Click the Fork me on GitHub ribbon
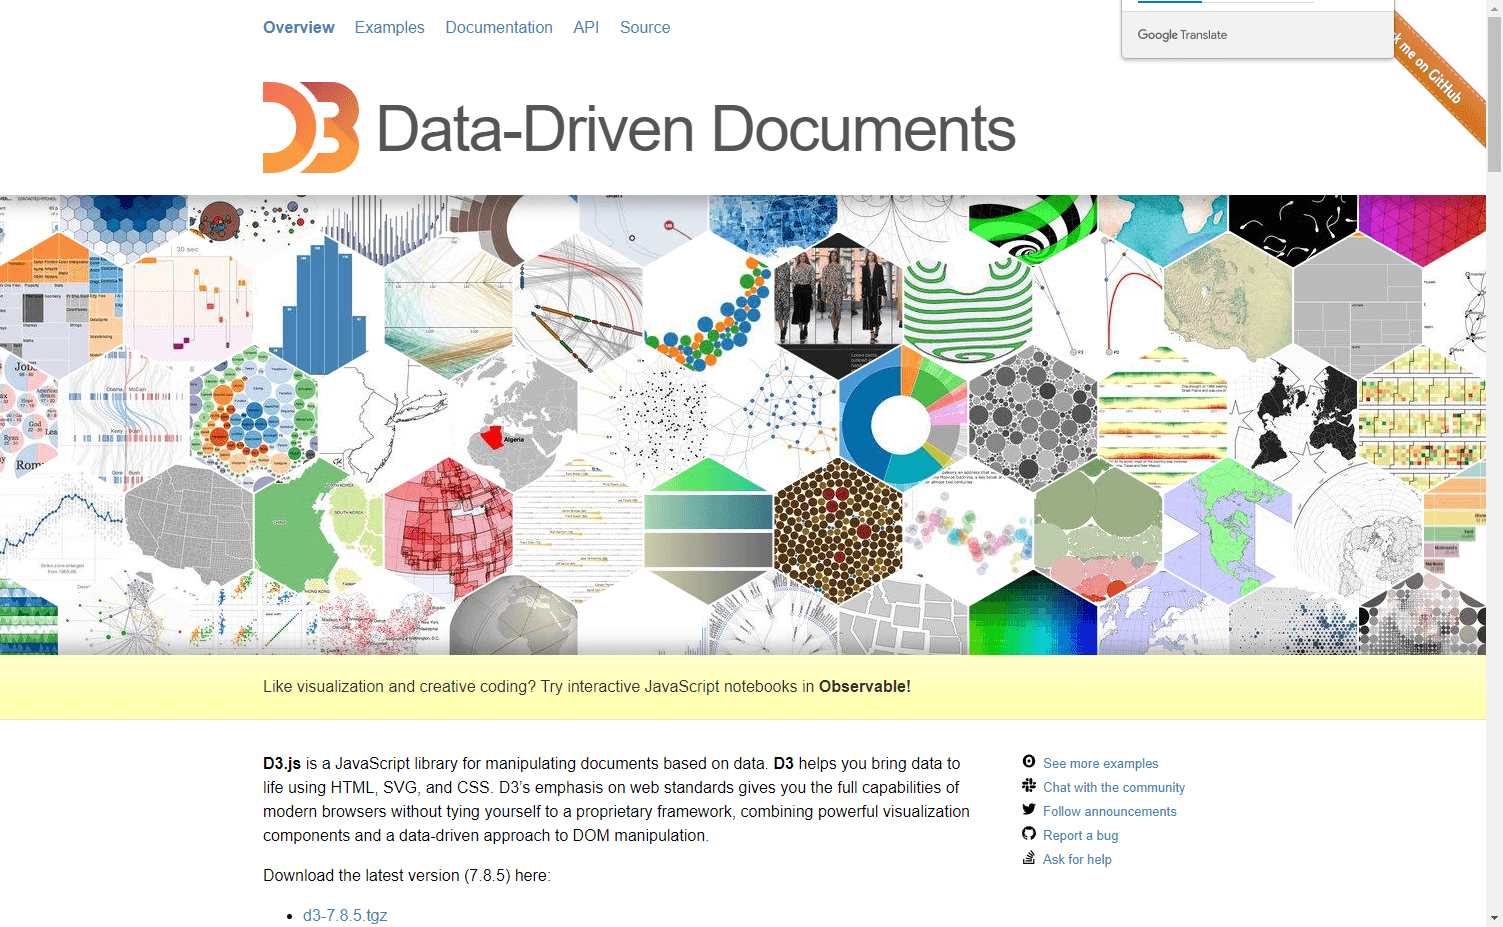This screenshot has height=927, width=1503. click(x=1438, y=78)
